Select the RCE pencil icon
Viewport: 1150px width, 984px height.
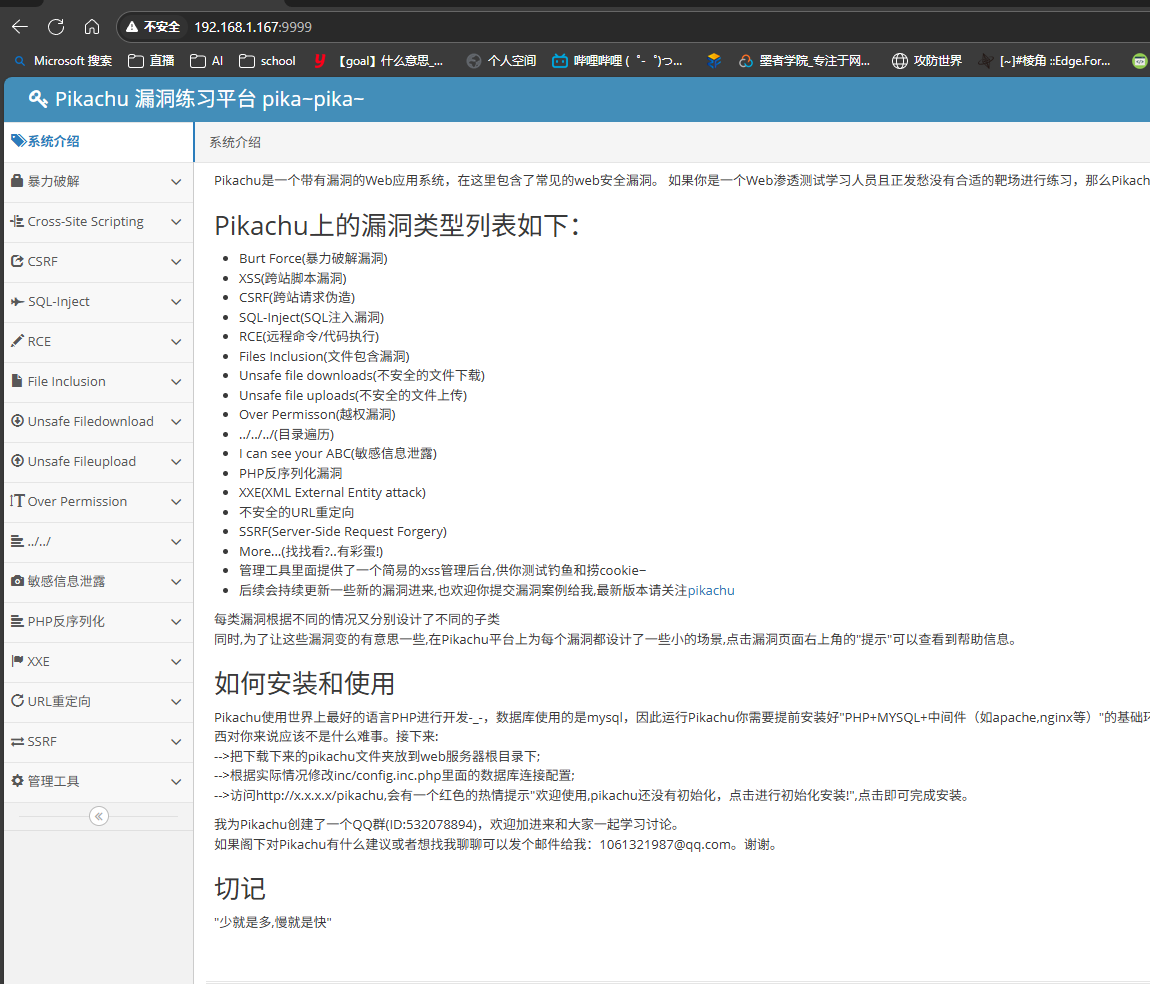point(16,341)
